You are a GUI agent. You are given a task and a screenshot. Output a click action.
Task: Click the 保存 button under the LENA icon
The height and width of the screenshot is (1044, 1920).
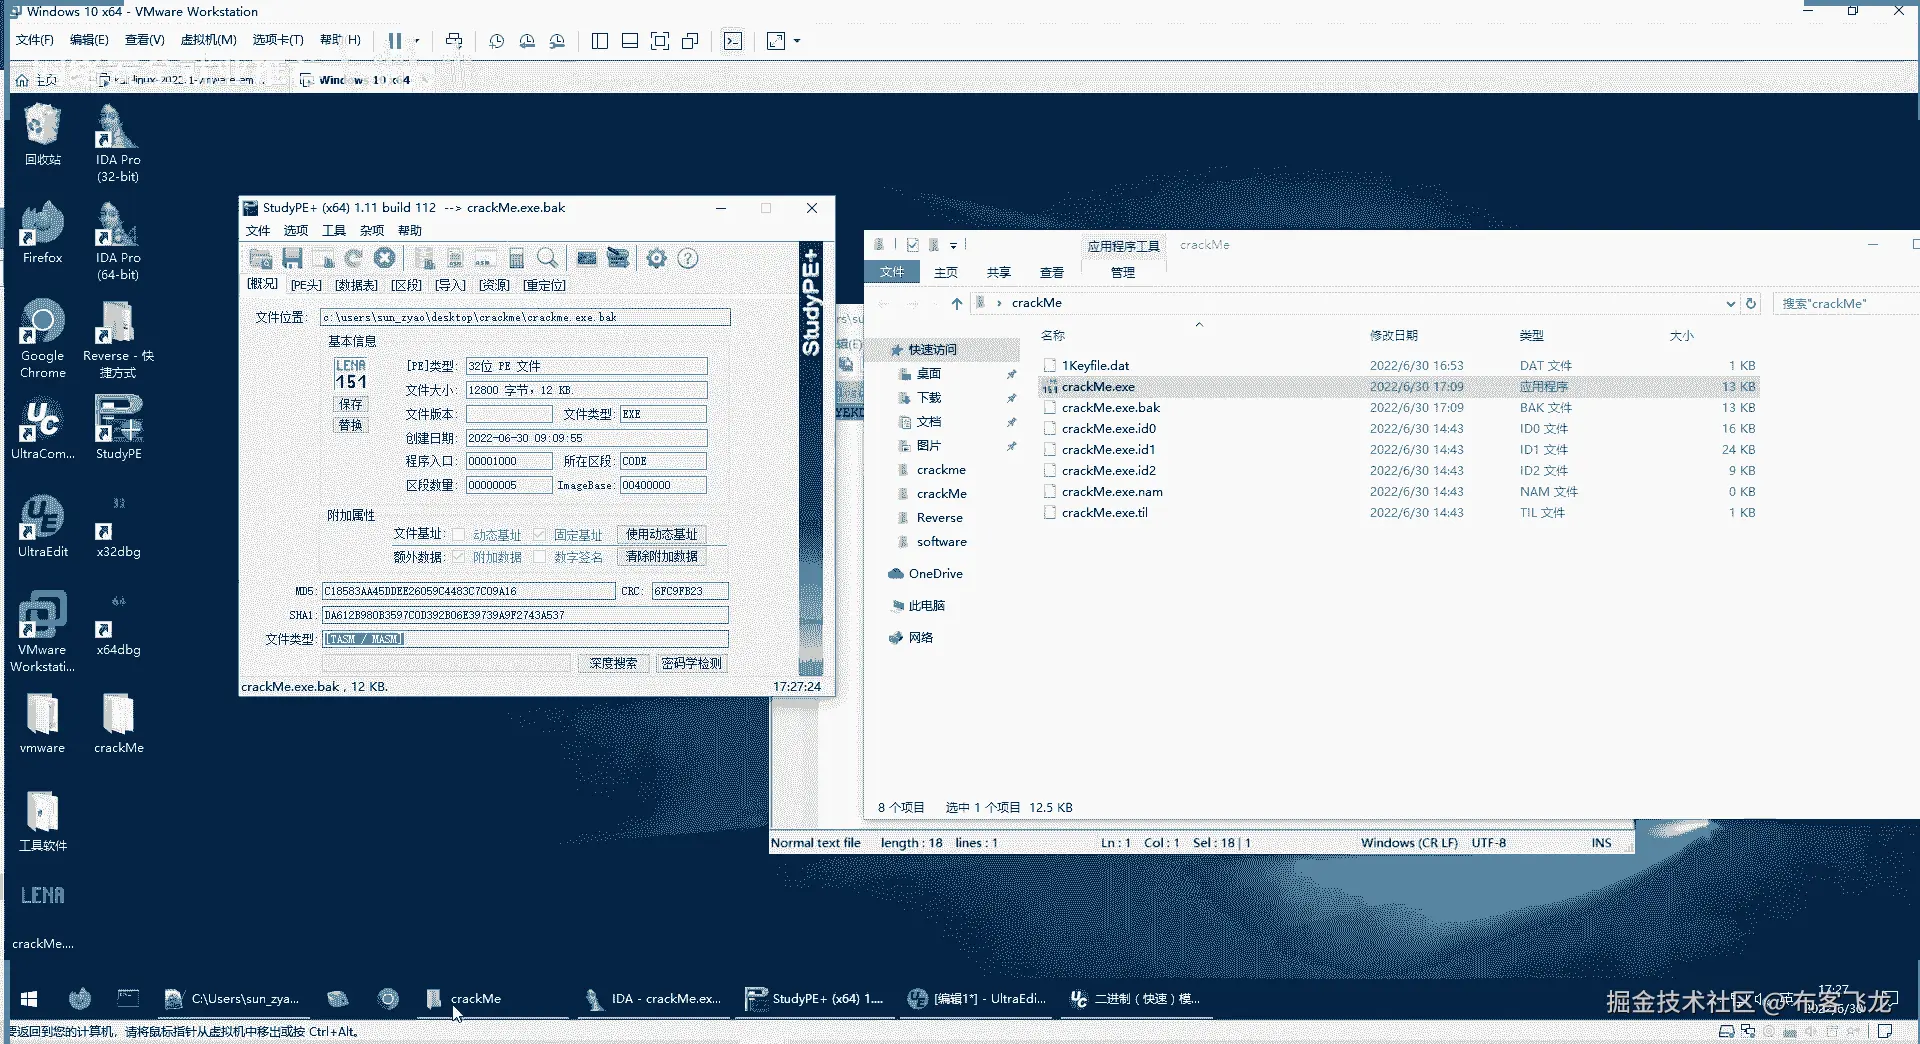[351, 405]
